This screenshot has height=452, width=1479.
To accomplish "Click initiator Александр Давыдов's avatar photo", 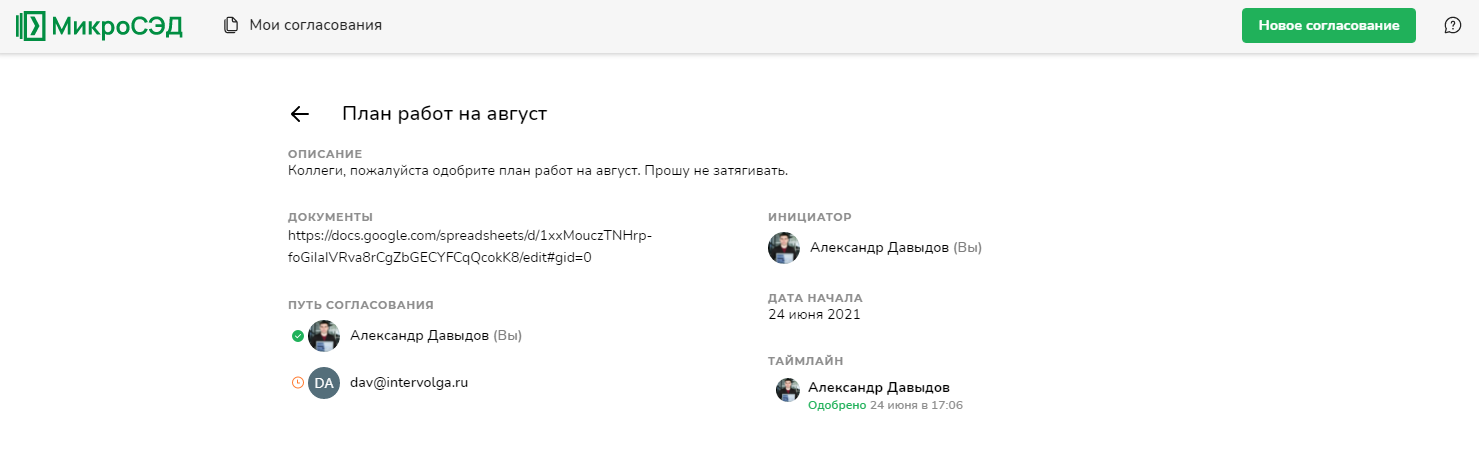I will (783, 248).
